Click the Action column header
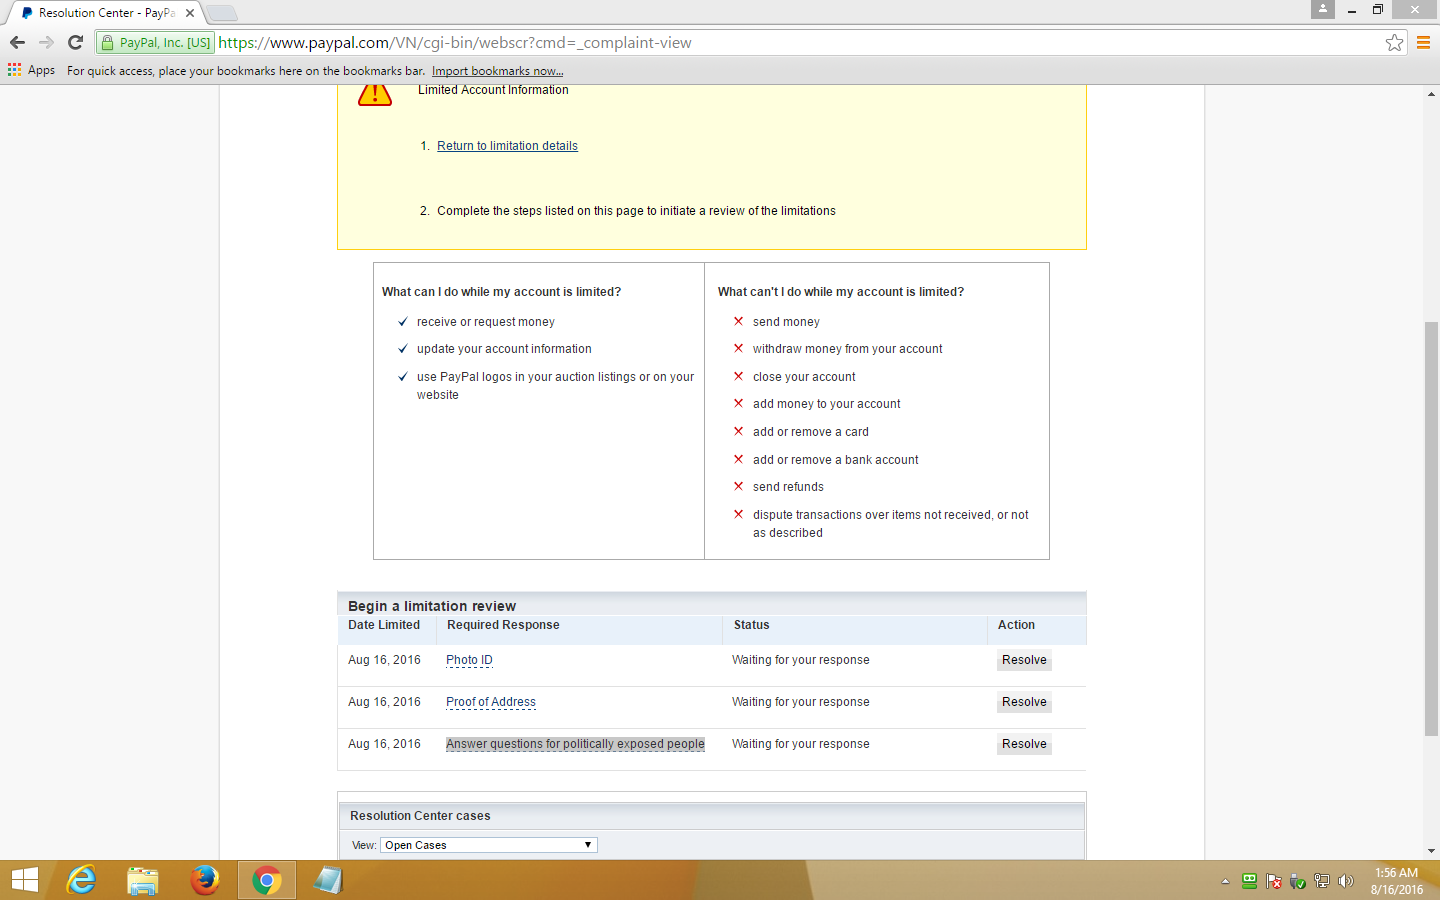The height and width of the screenshot is (900, 1440). click(1016, 625)
